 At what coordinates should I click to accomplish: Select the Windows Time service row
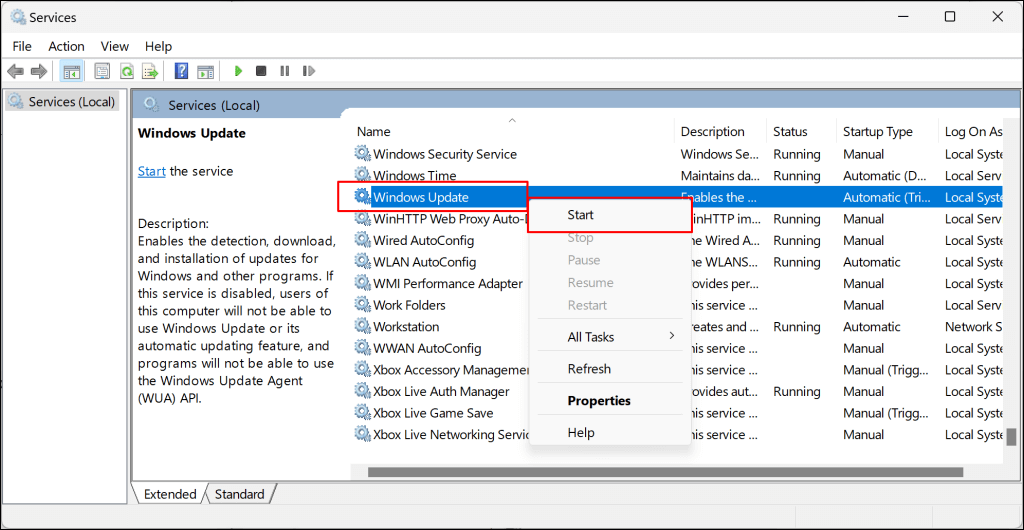(x=414, y=176)
